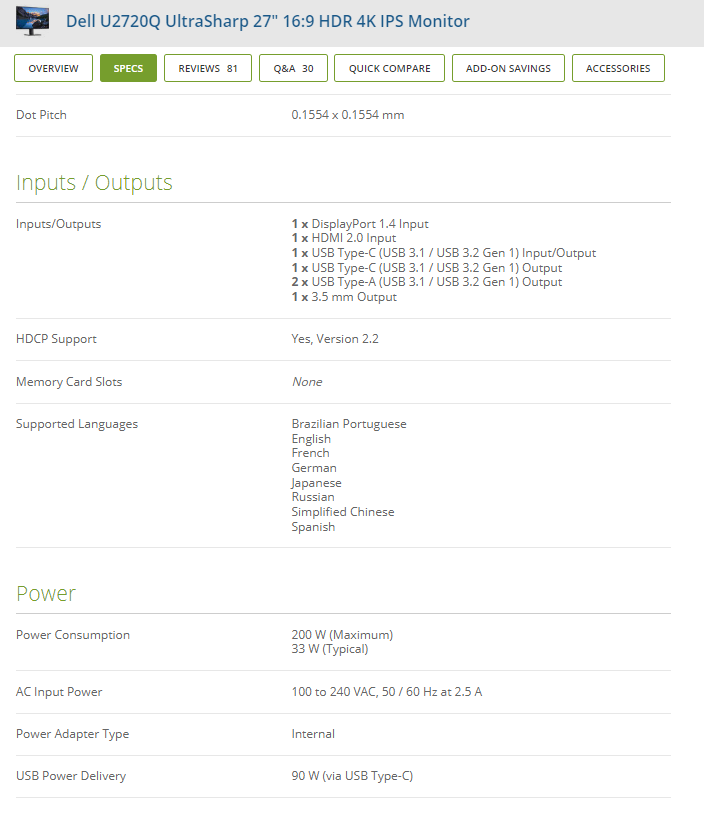
Task: Click the 0.1554 x 0.1554 mm value
Action: pos(348,115)
